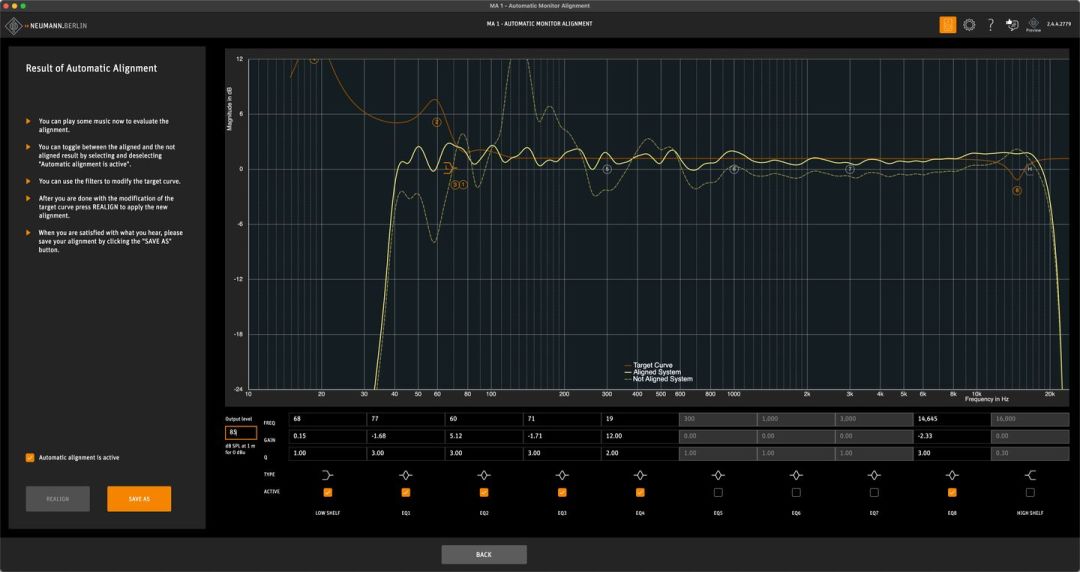Image resolution: width=1080 pixels, height=572 pixels.
Task: Select the EQ6 peak filter type icon
Action: (x=796, y=475)
